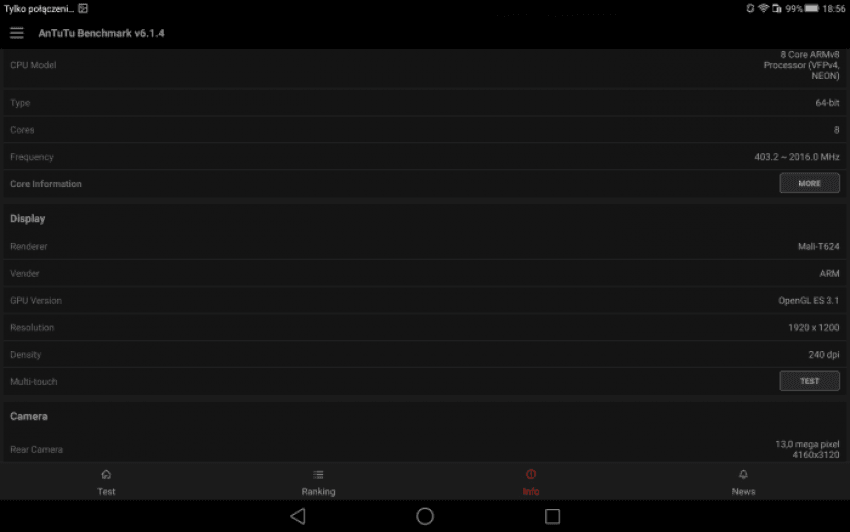This screenshot has height=532, width=850.
Task: Tap the Wi-Fi status icon
Action: pos(763,9)
